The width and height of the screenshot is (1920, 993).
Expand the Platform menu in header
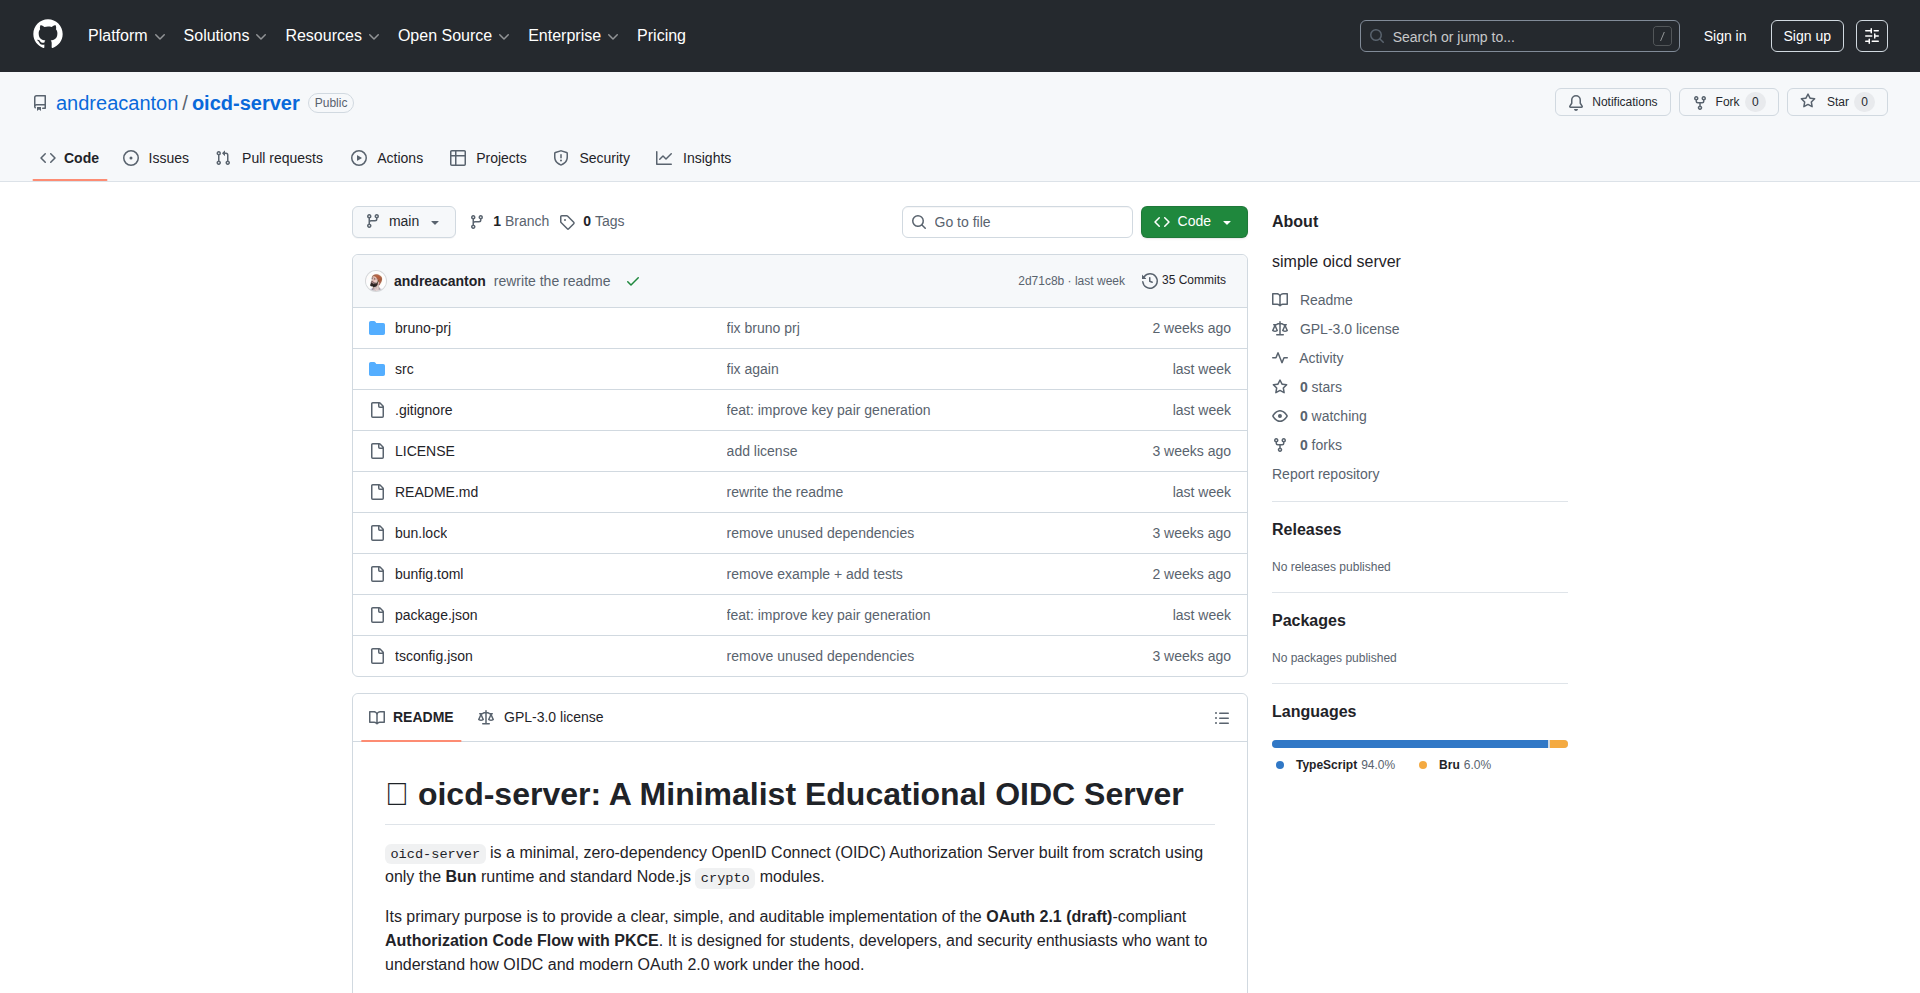pyautogui.click(x=126, y=36)
